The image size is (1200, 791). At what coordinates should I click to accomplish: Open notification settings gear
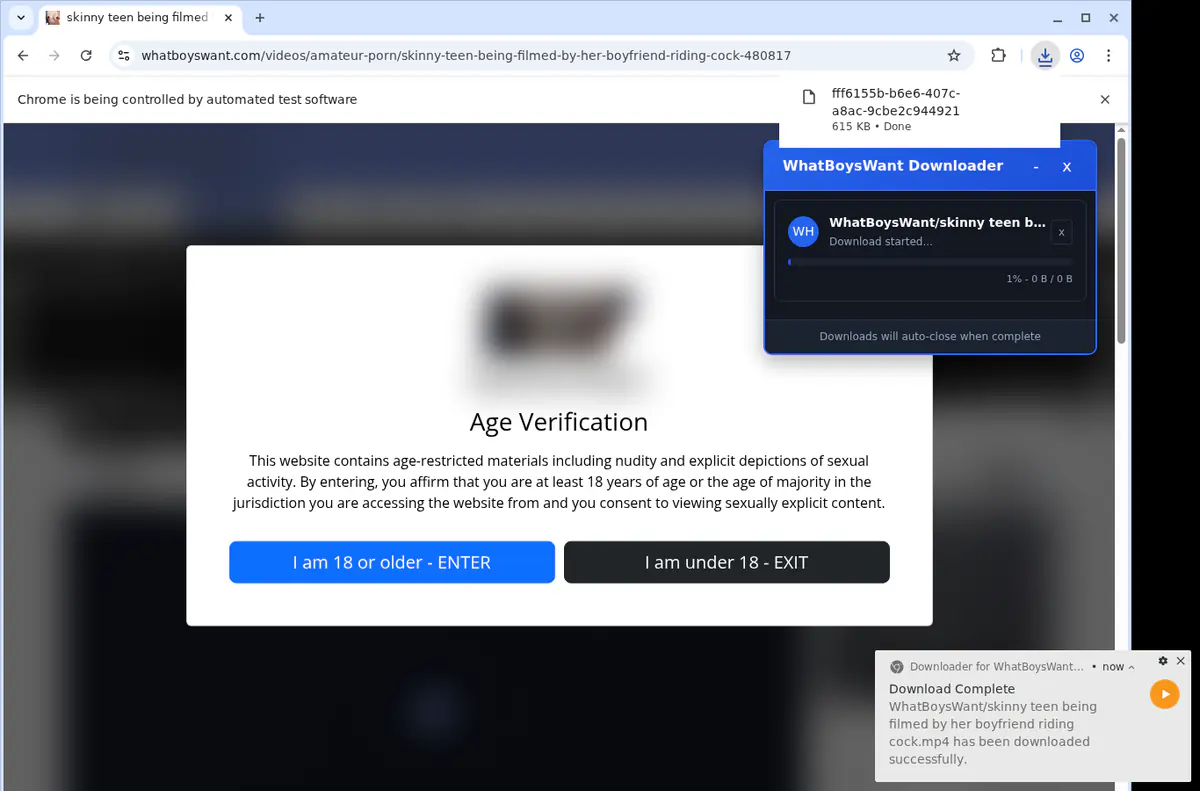pyautogui.click(x=1163, y=661)
